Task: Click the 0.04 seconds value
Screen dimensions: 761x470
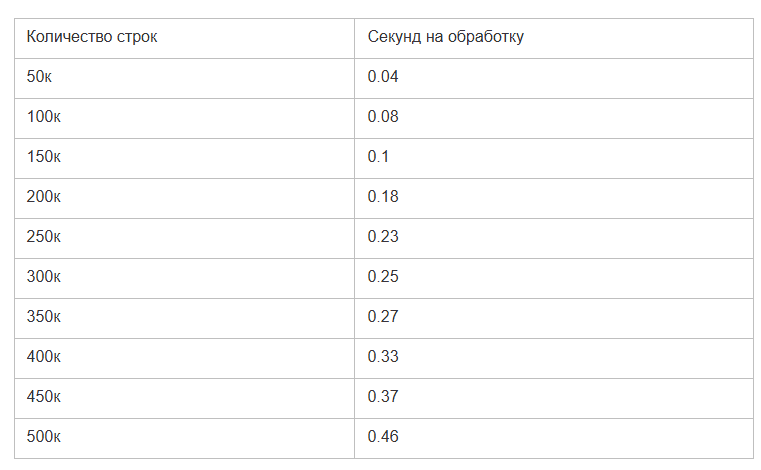Action: point(383,77)
